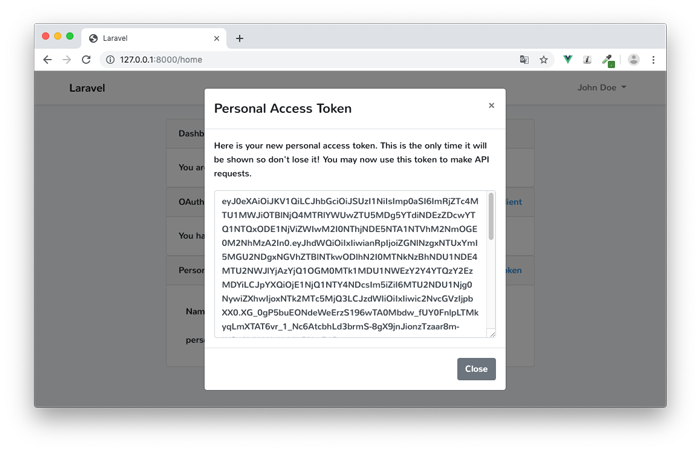Click the token textarea scrollbar thumb
This screenshot has height=452, width=700.
coord(491,216)
